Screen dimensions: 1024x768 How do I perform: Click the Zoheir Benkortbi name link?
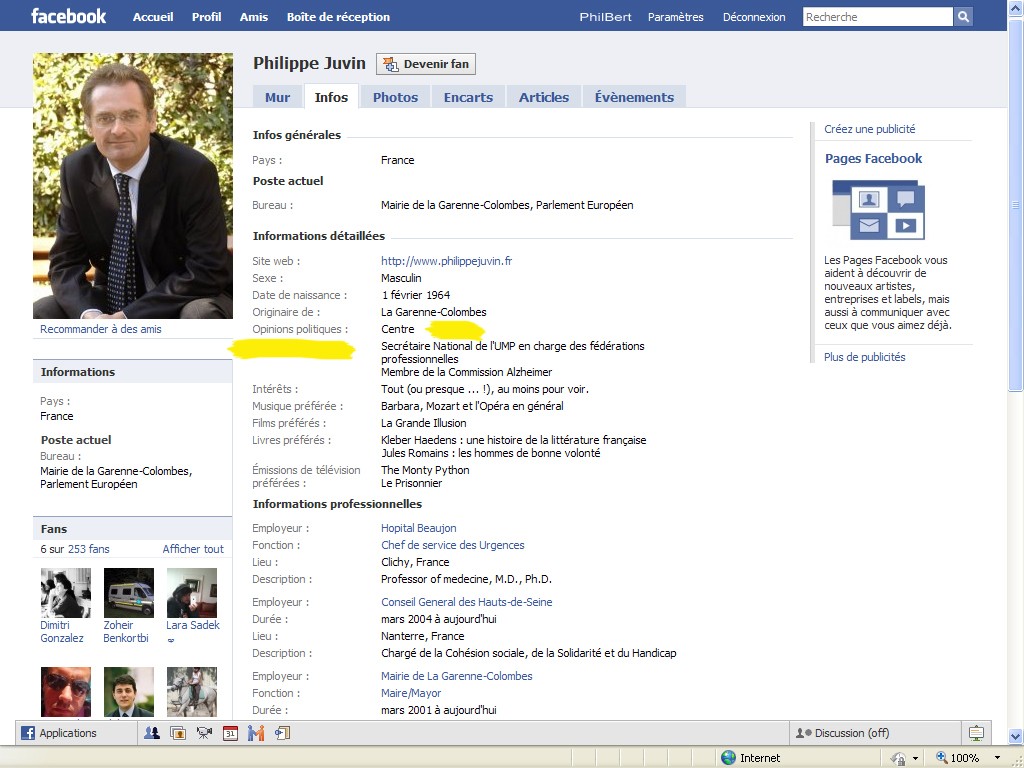tap(125, 632)
